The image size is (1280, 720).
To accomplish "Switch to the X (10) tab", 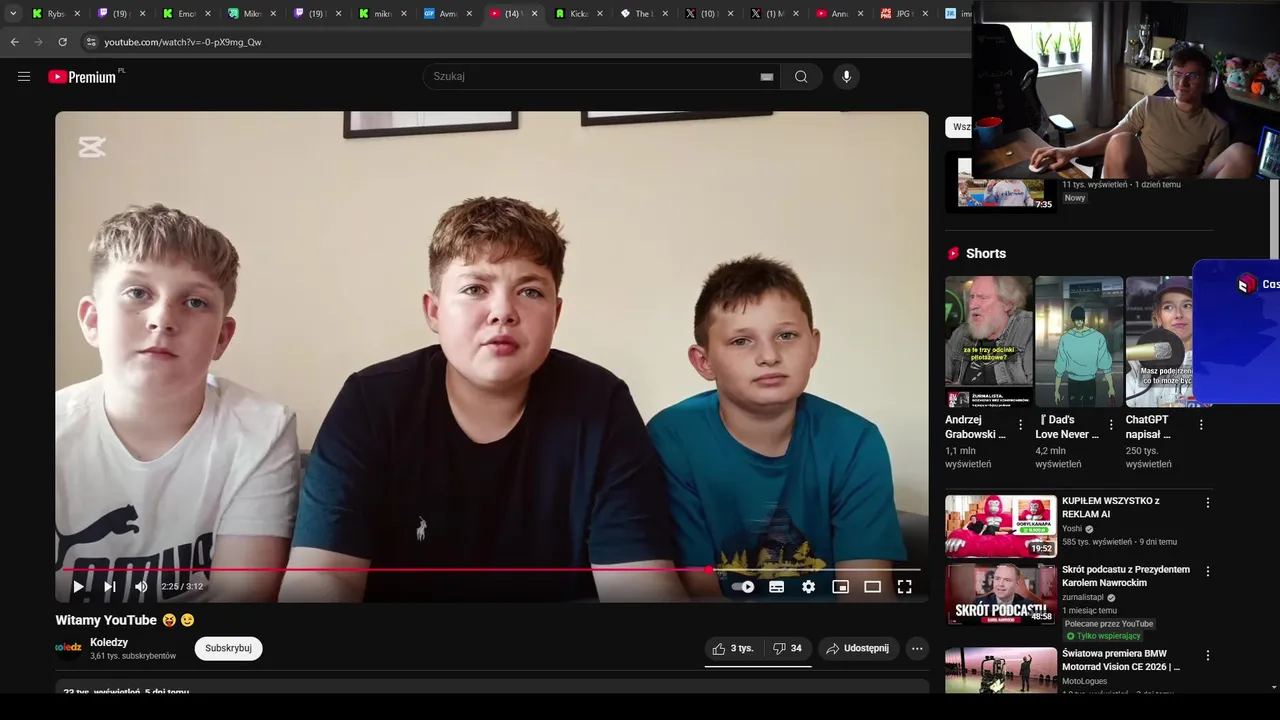I will coord(708,14).
